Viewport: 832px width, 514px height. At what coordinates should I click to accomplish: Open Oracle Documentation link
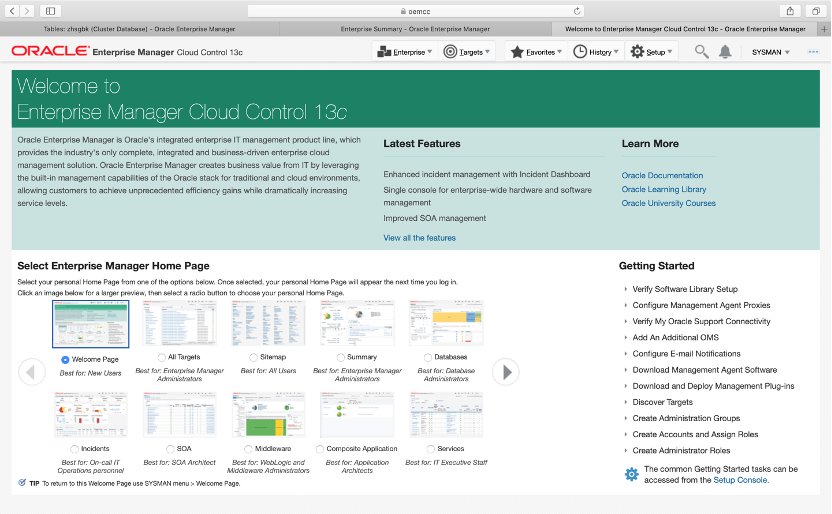tap(662, 176)
